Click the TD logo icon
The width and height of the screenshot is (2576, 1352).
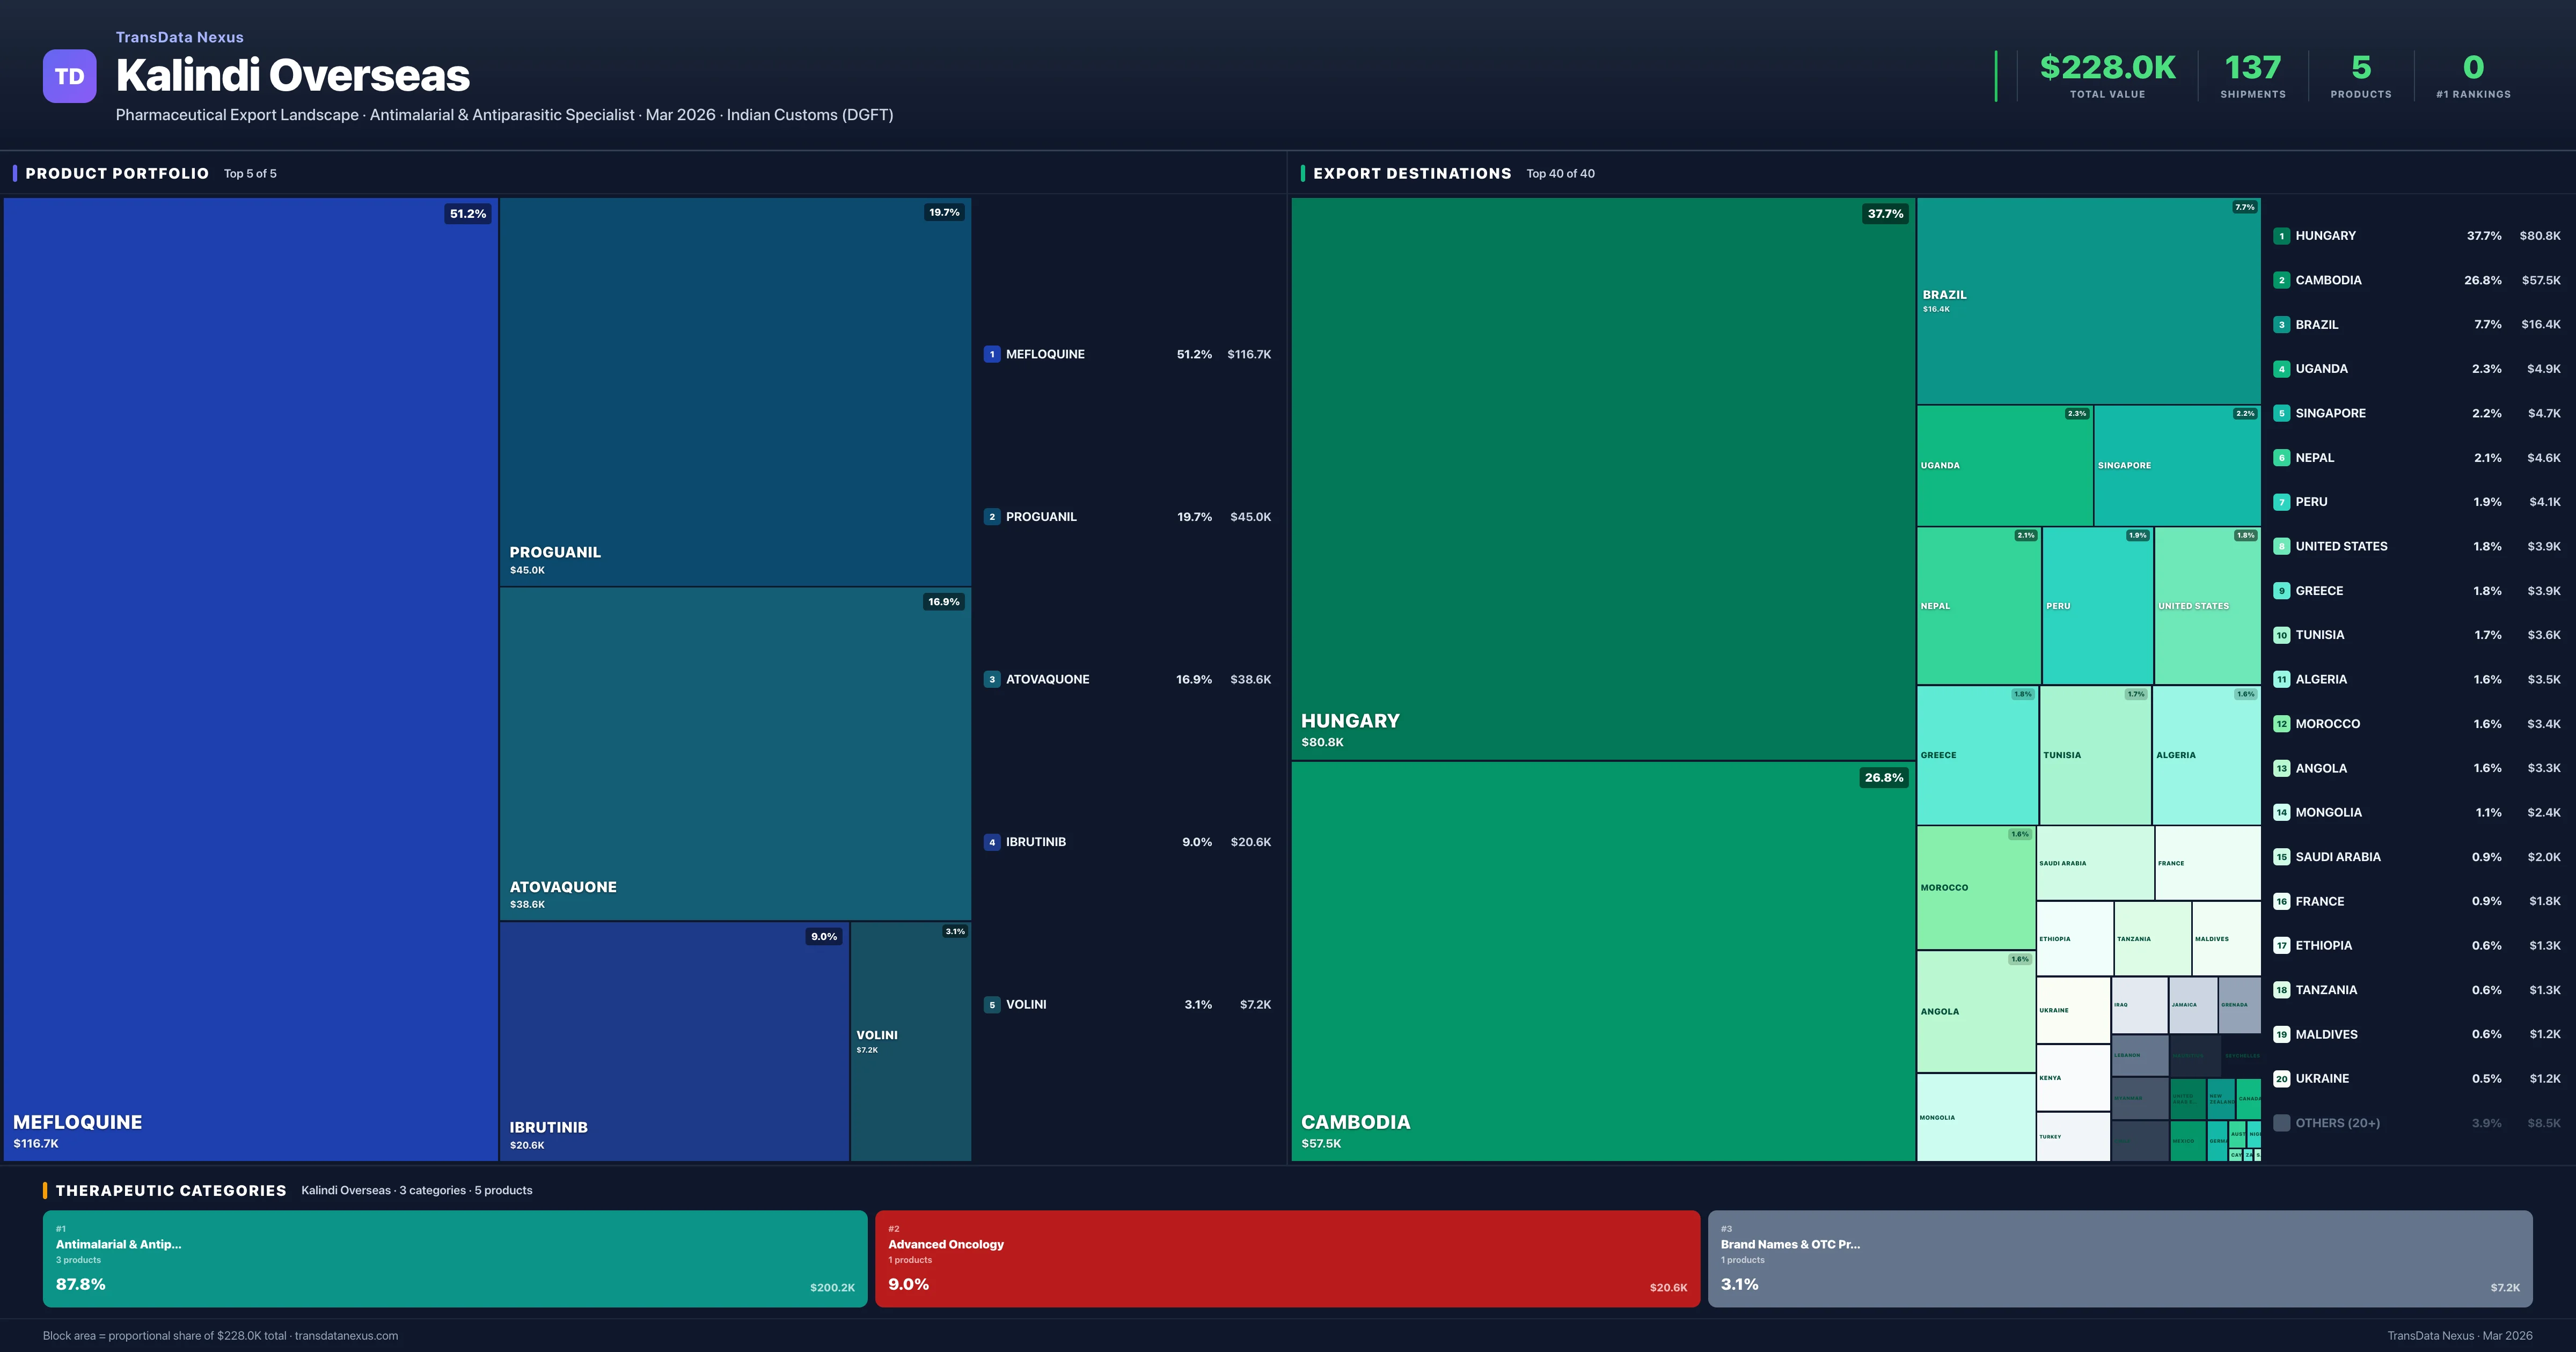[x=69, y=76]
